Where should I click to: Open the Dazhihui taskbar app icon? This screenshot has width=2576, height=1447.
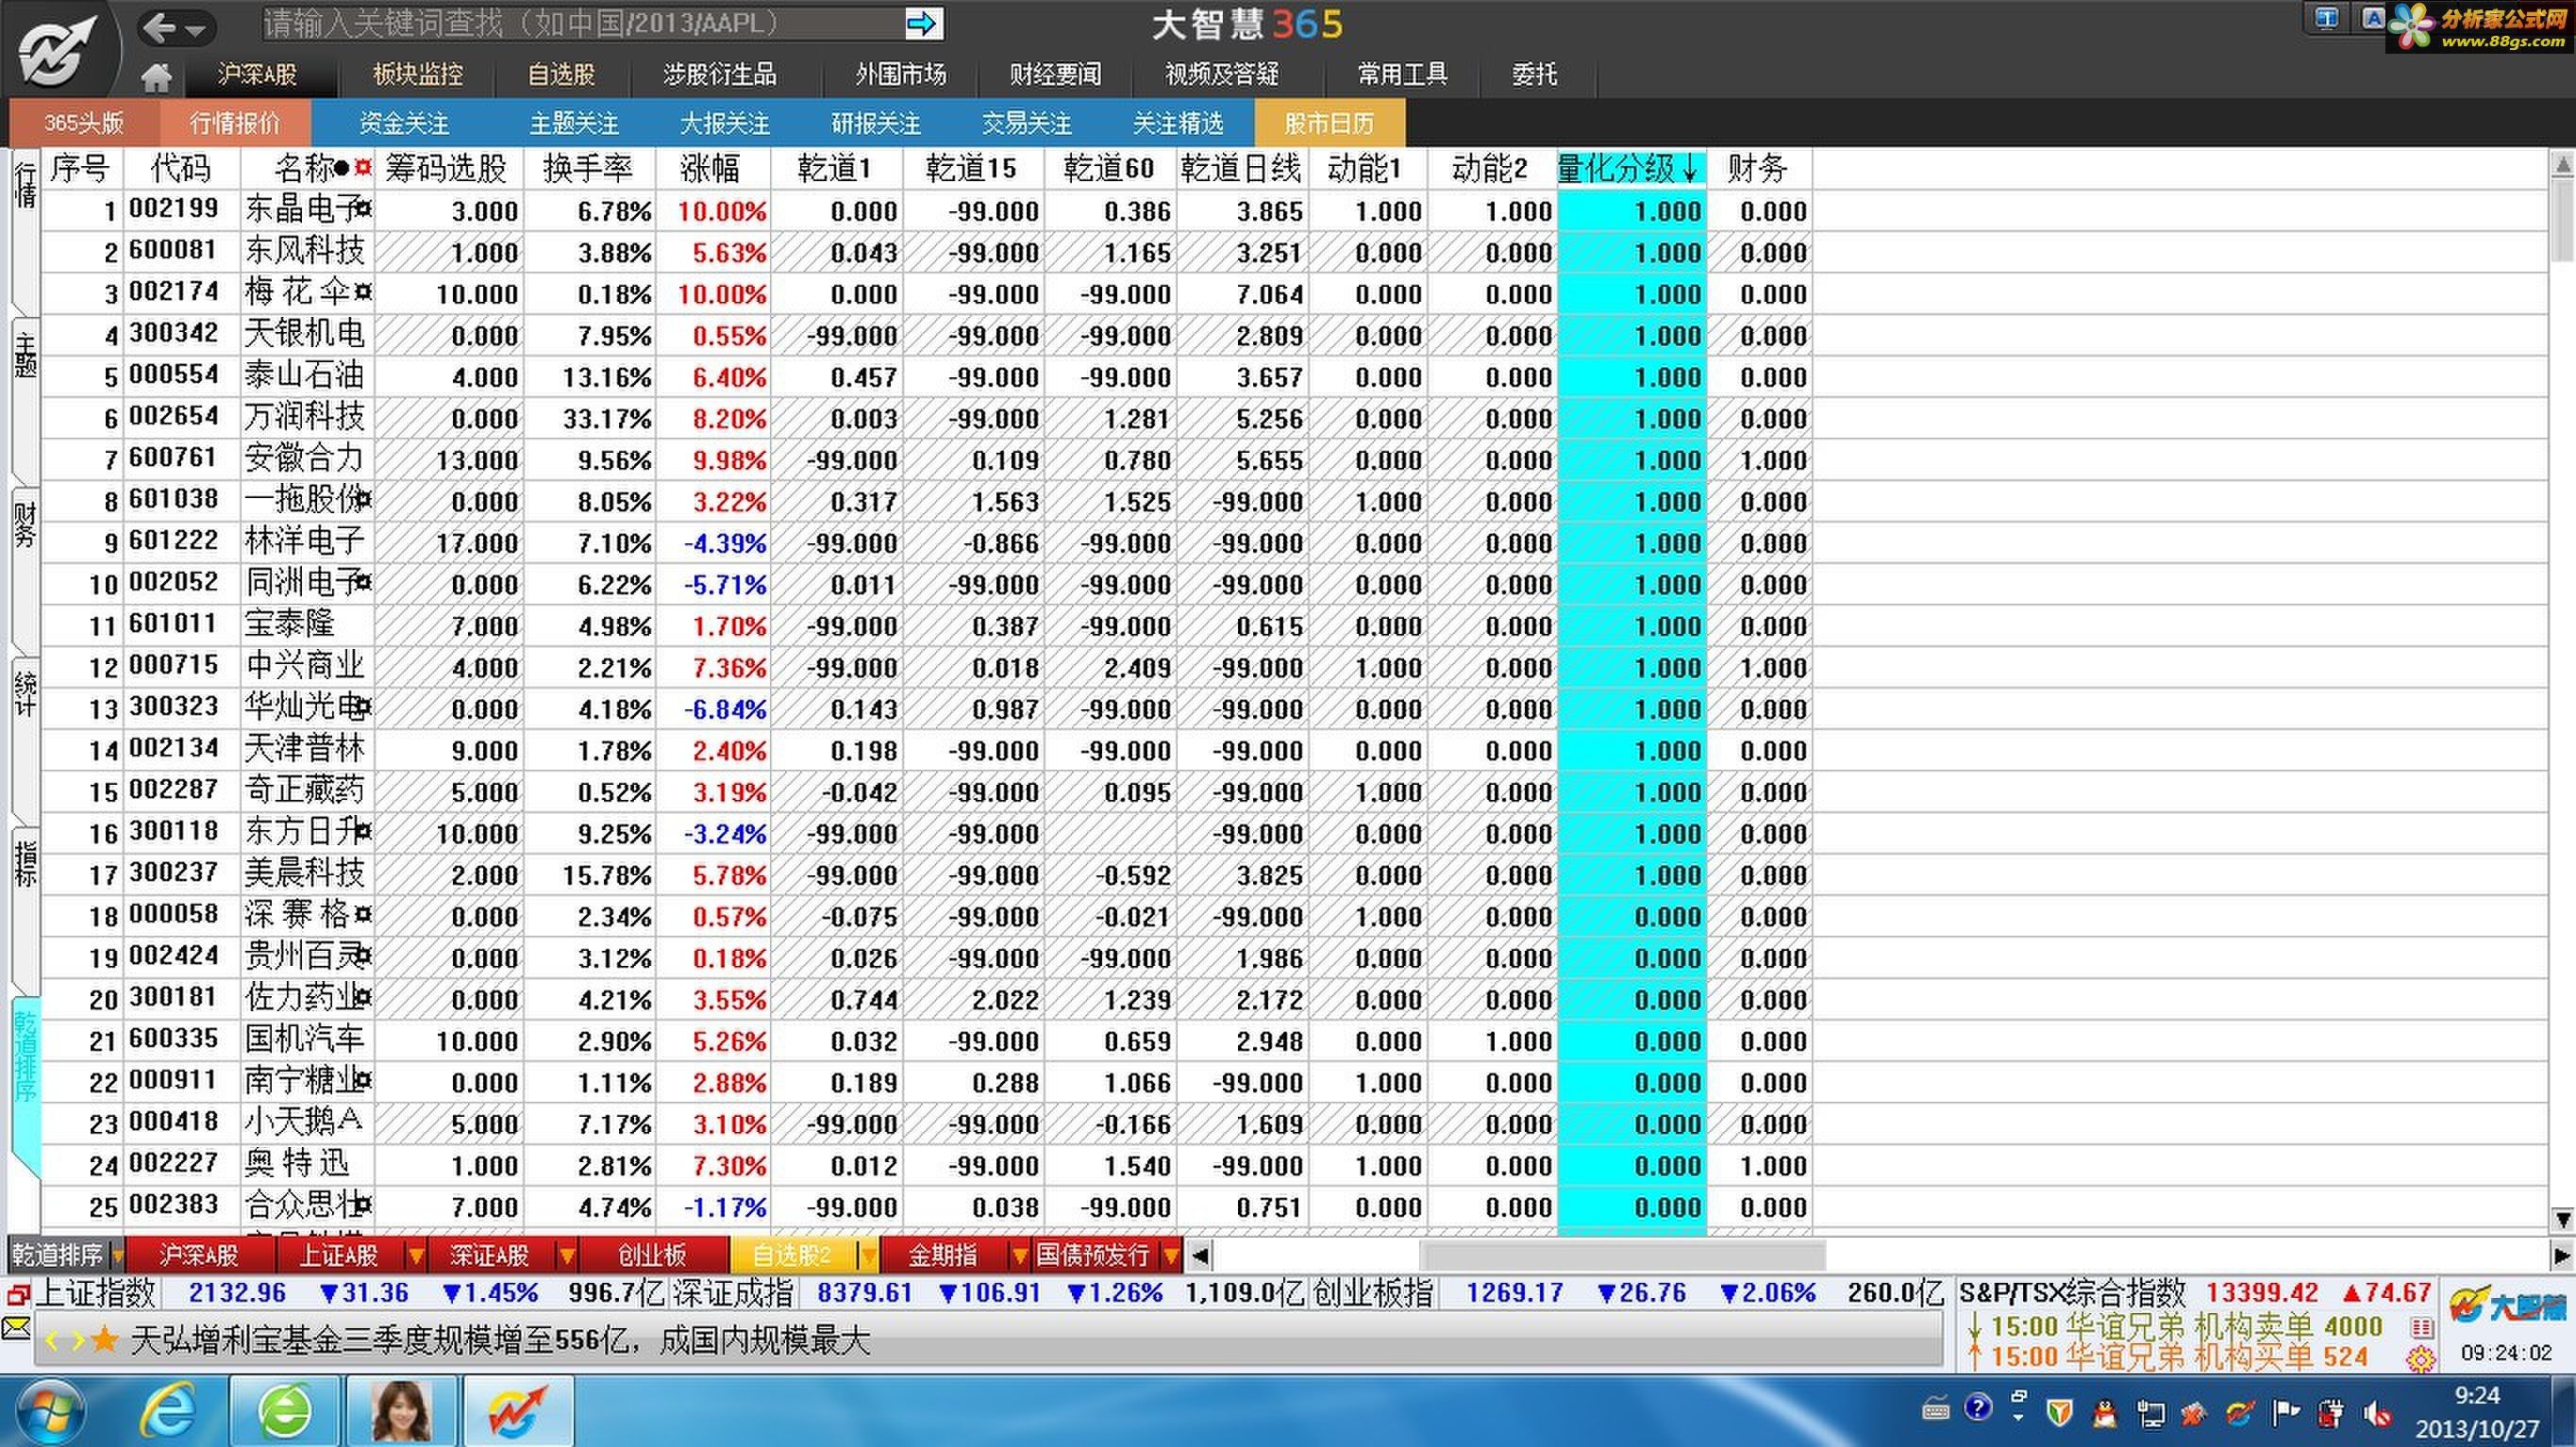(x=518, y=1412)
